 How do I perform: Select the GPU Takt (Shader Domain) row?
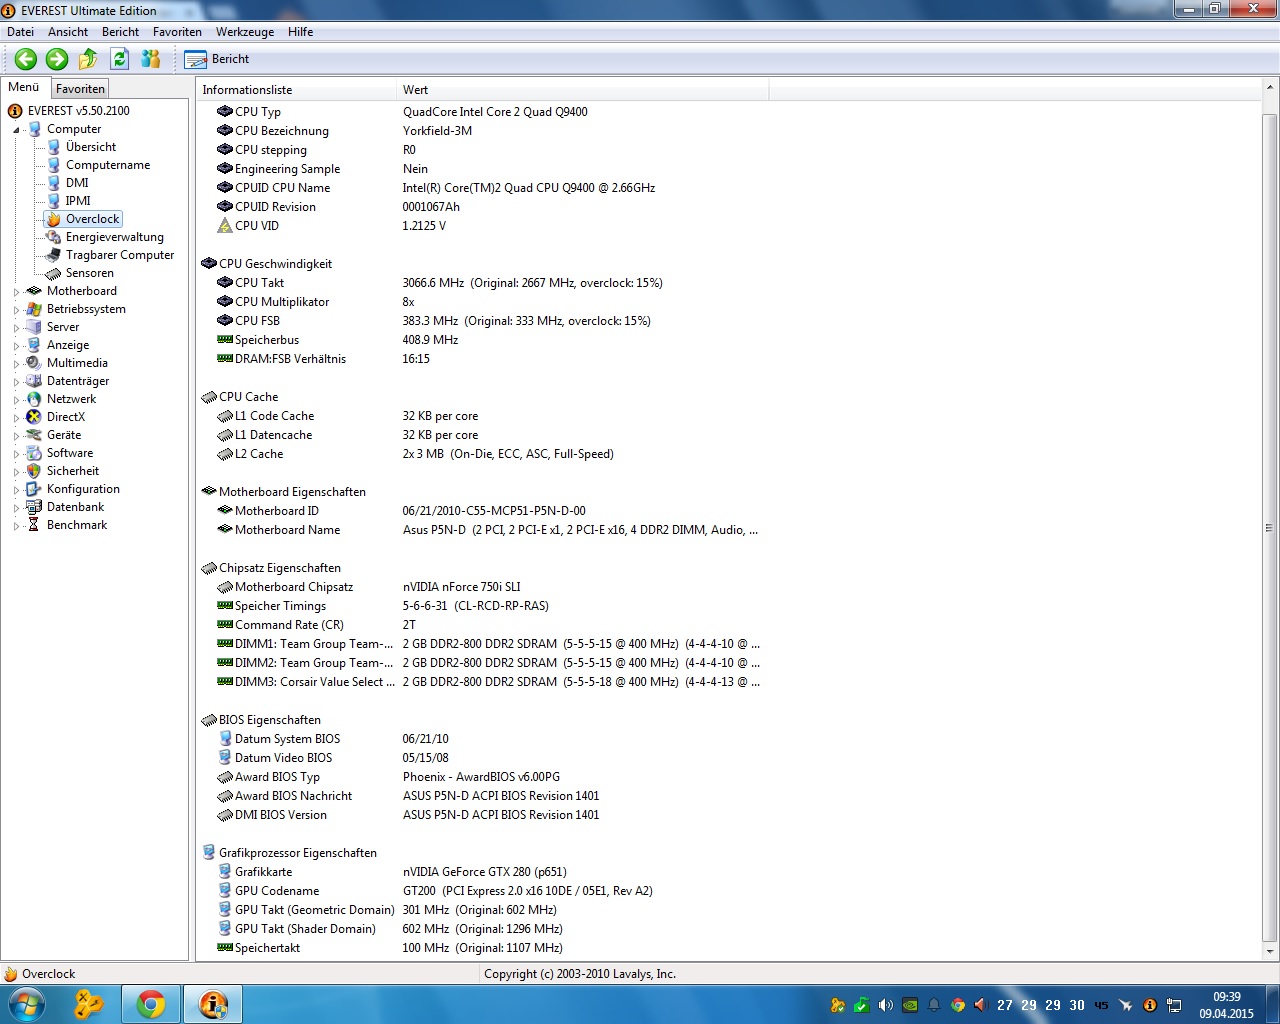click(x=480, y=929)
